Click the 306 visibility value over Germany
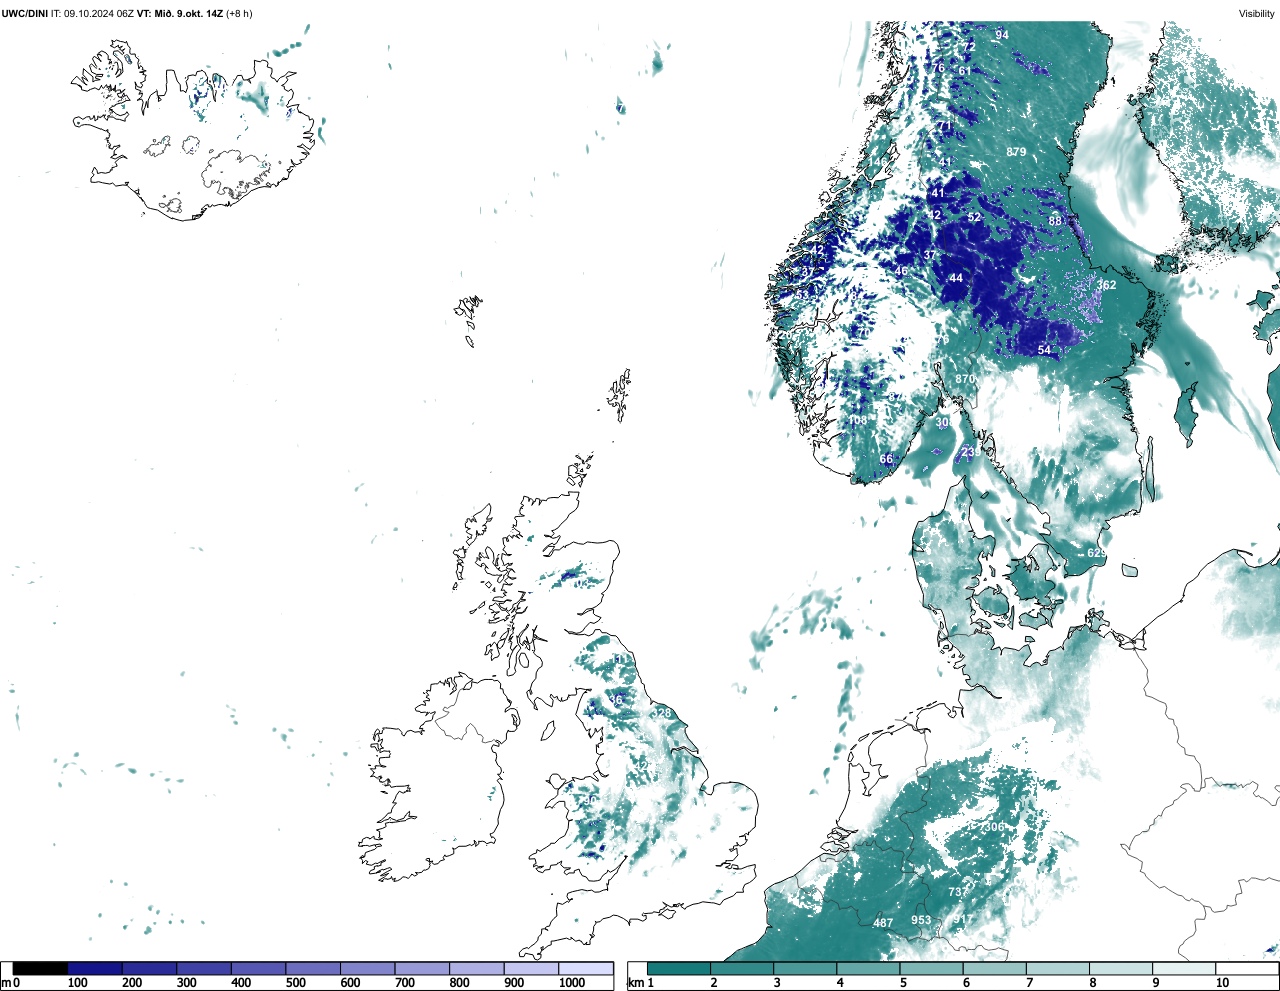 (x=993, y=827)
